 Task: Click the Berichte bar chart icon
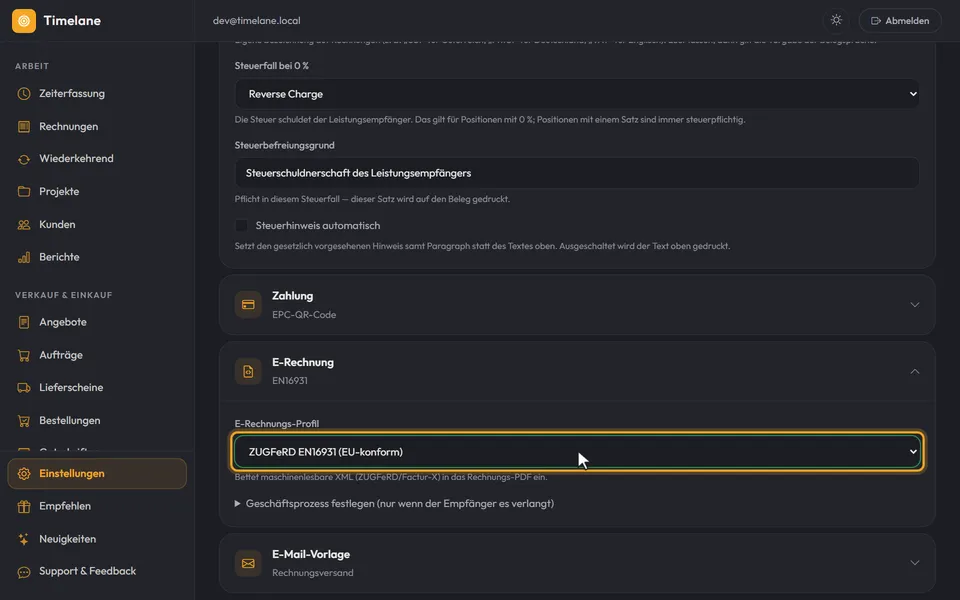coord(24,257)
